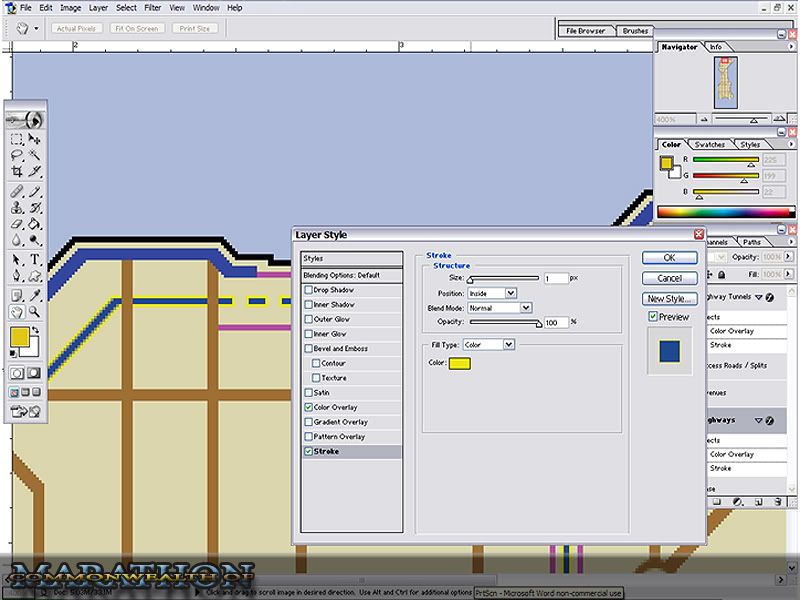800x600 pixels.
Task: Select the Type tool in toolbox
Action: (34, 259)
